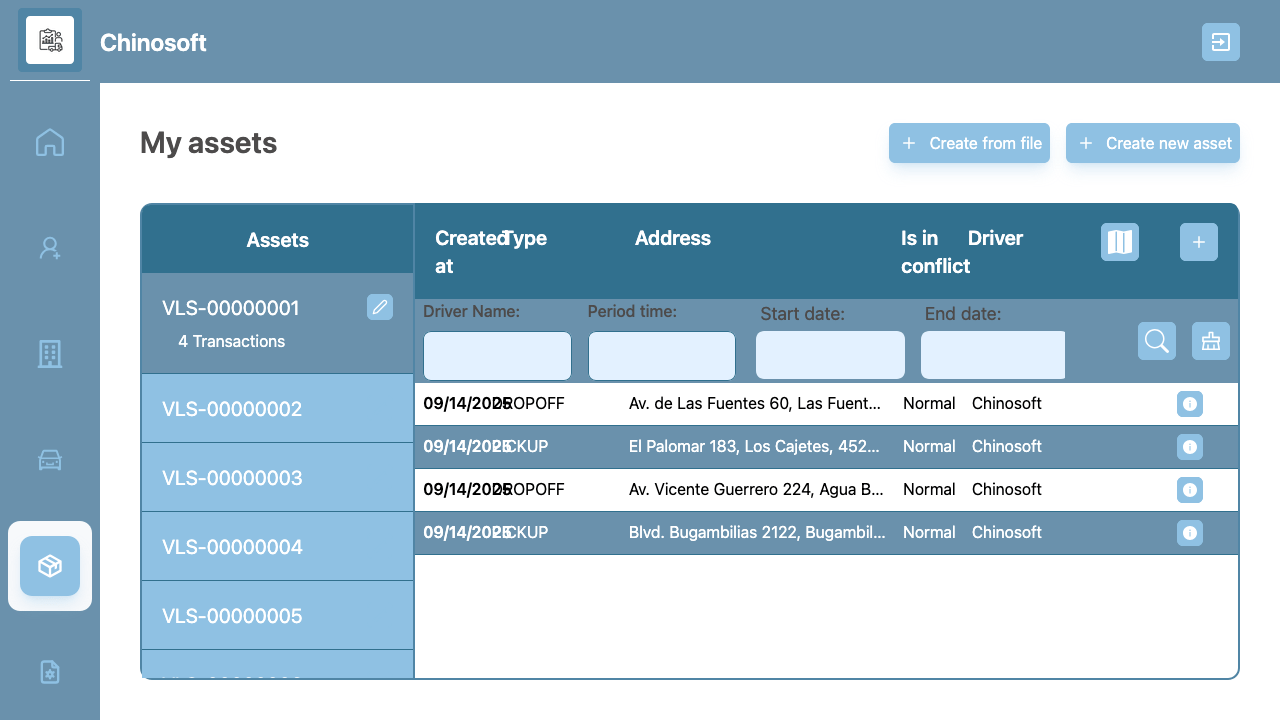1280x720 pixels.
Task: Edit VLS-00000001 using the pencil icon
Action: click(380, 307)
